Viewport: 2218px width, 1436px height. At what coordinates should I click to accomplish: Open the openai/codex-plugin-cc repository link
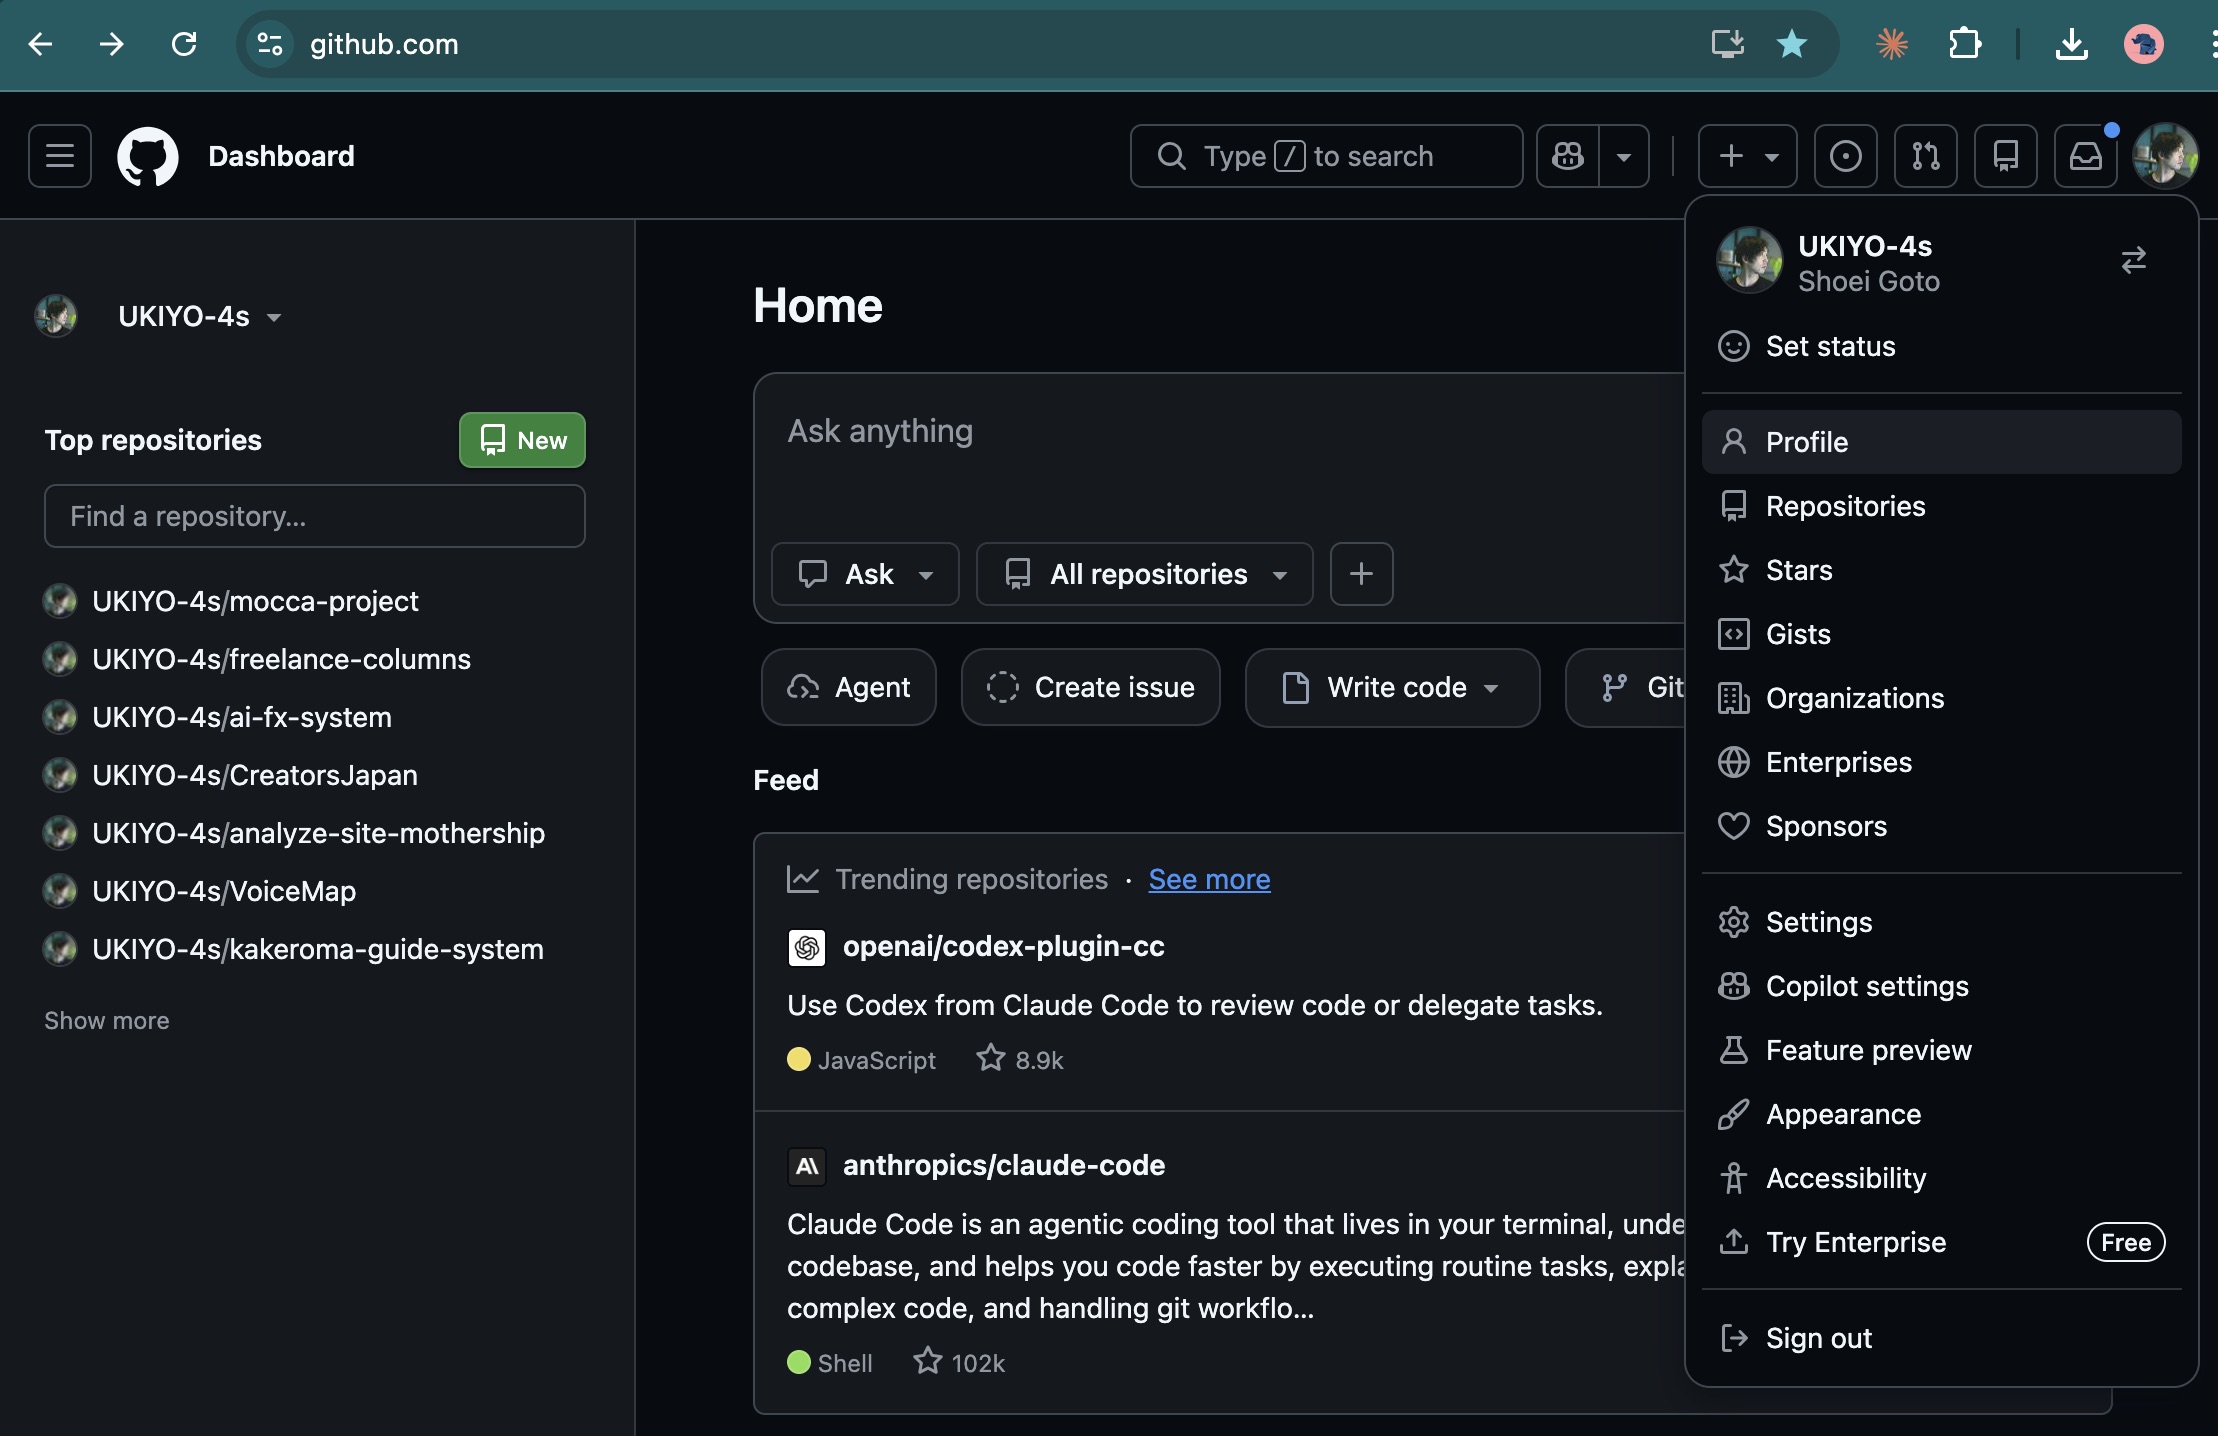point(1004,947)
